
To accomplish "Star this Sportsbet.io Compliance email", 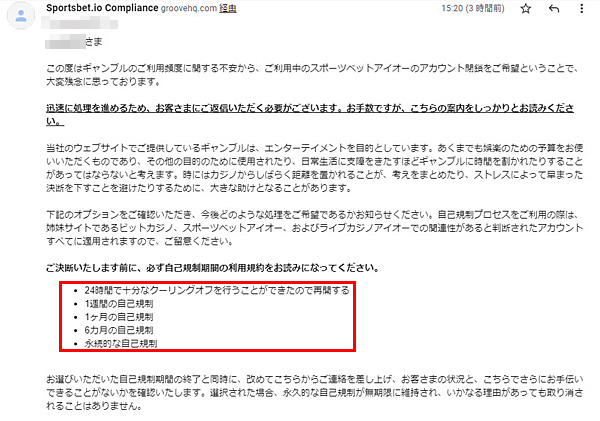I will [x=526, y=8].
